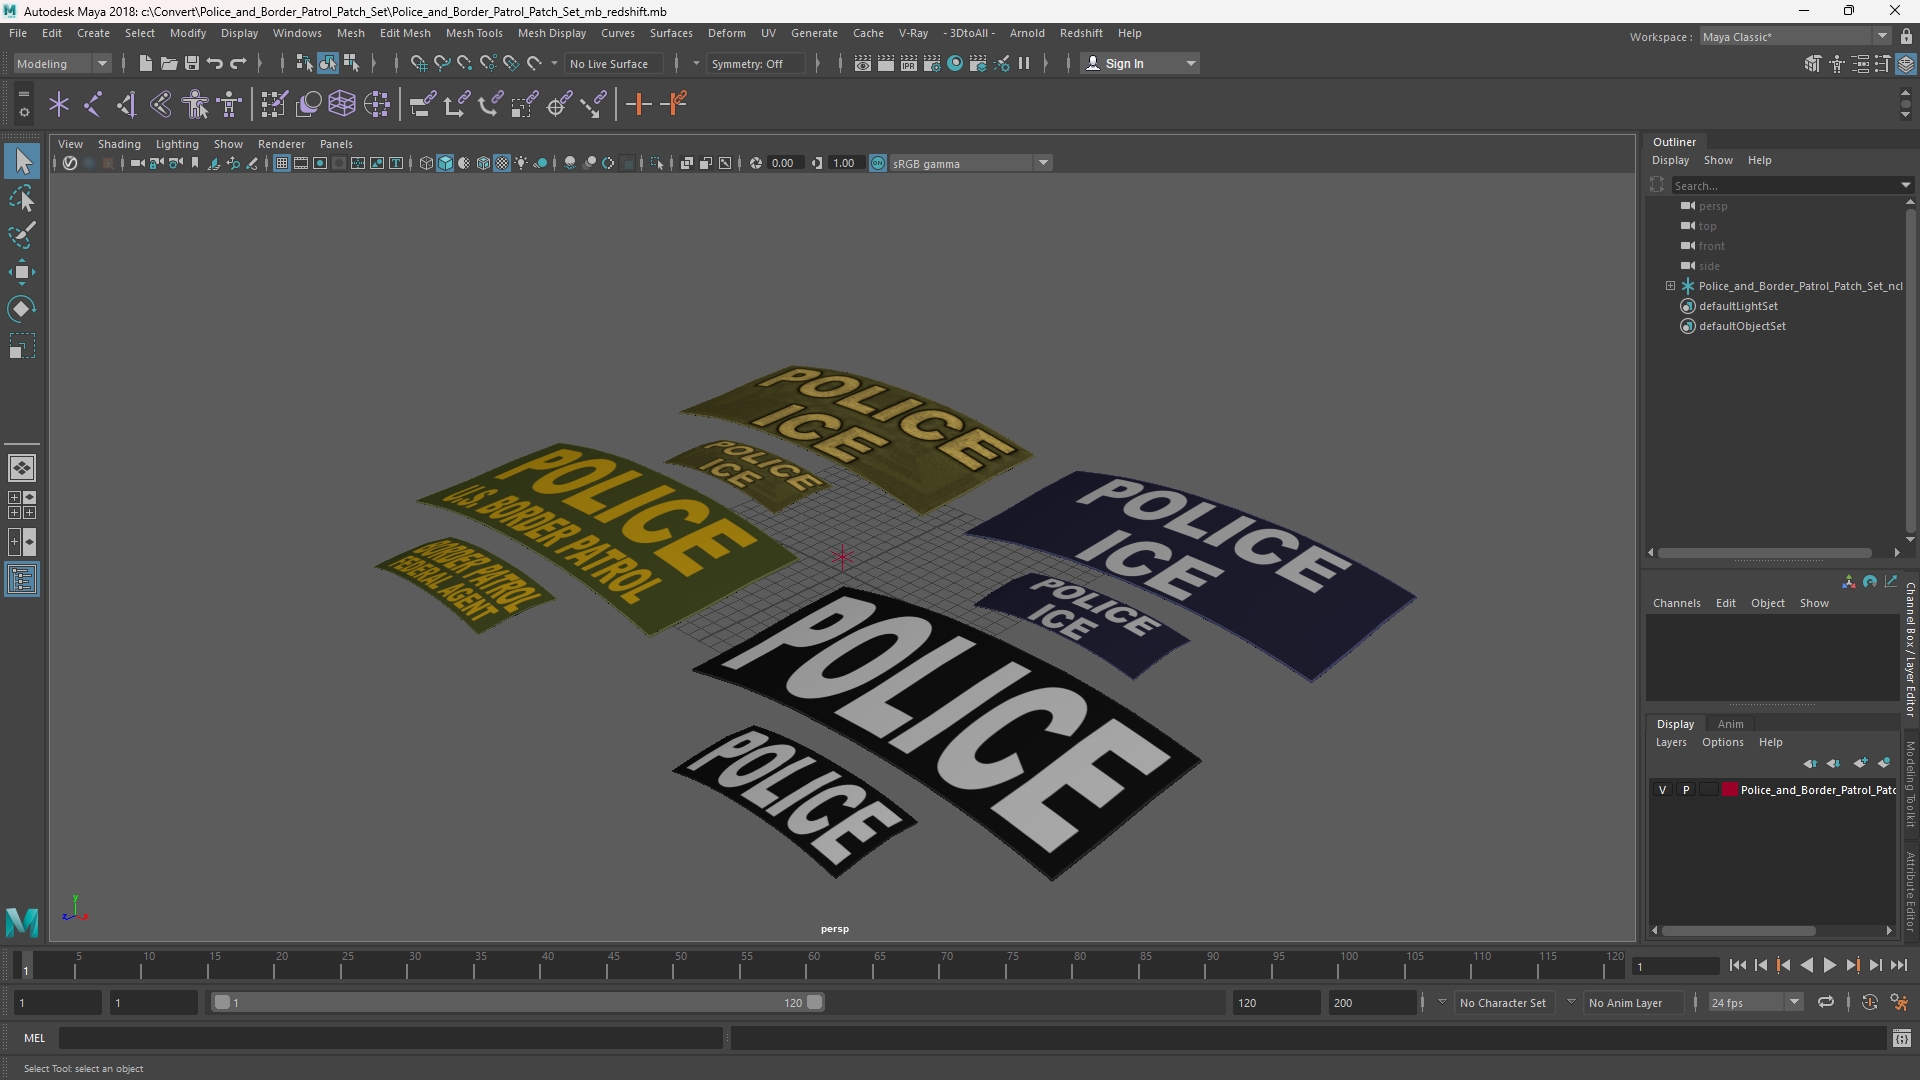Click the orange Set Key plus icon
This screenshot has width=1920, height=1080.
(x=638, y=104)
